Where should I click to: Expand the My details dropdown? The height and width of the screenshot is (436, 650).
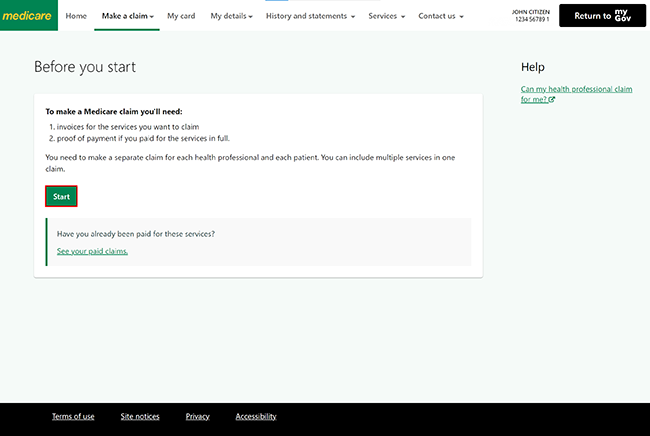click(x=231, y=16)
